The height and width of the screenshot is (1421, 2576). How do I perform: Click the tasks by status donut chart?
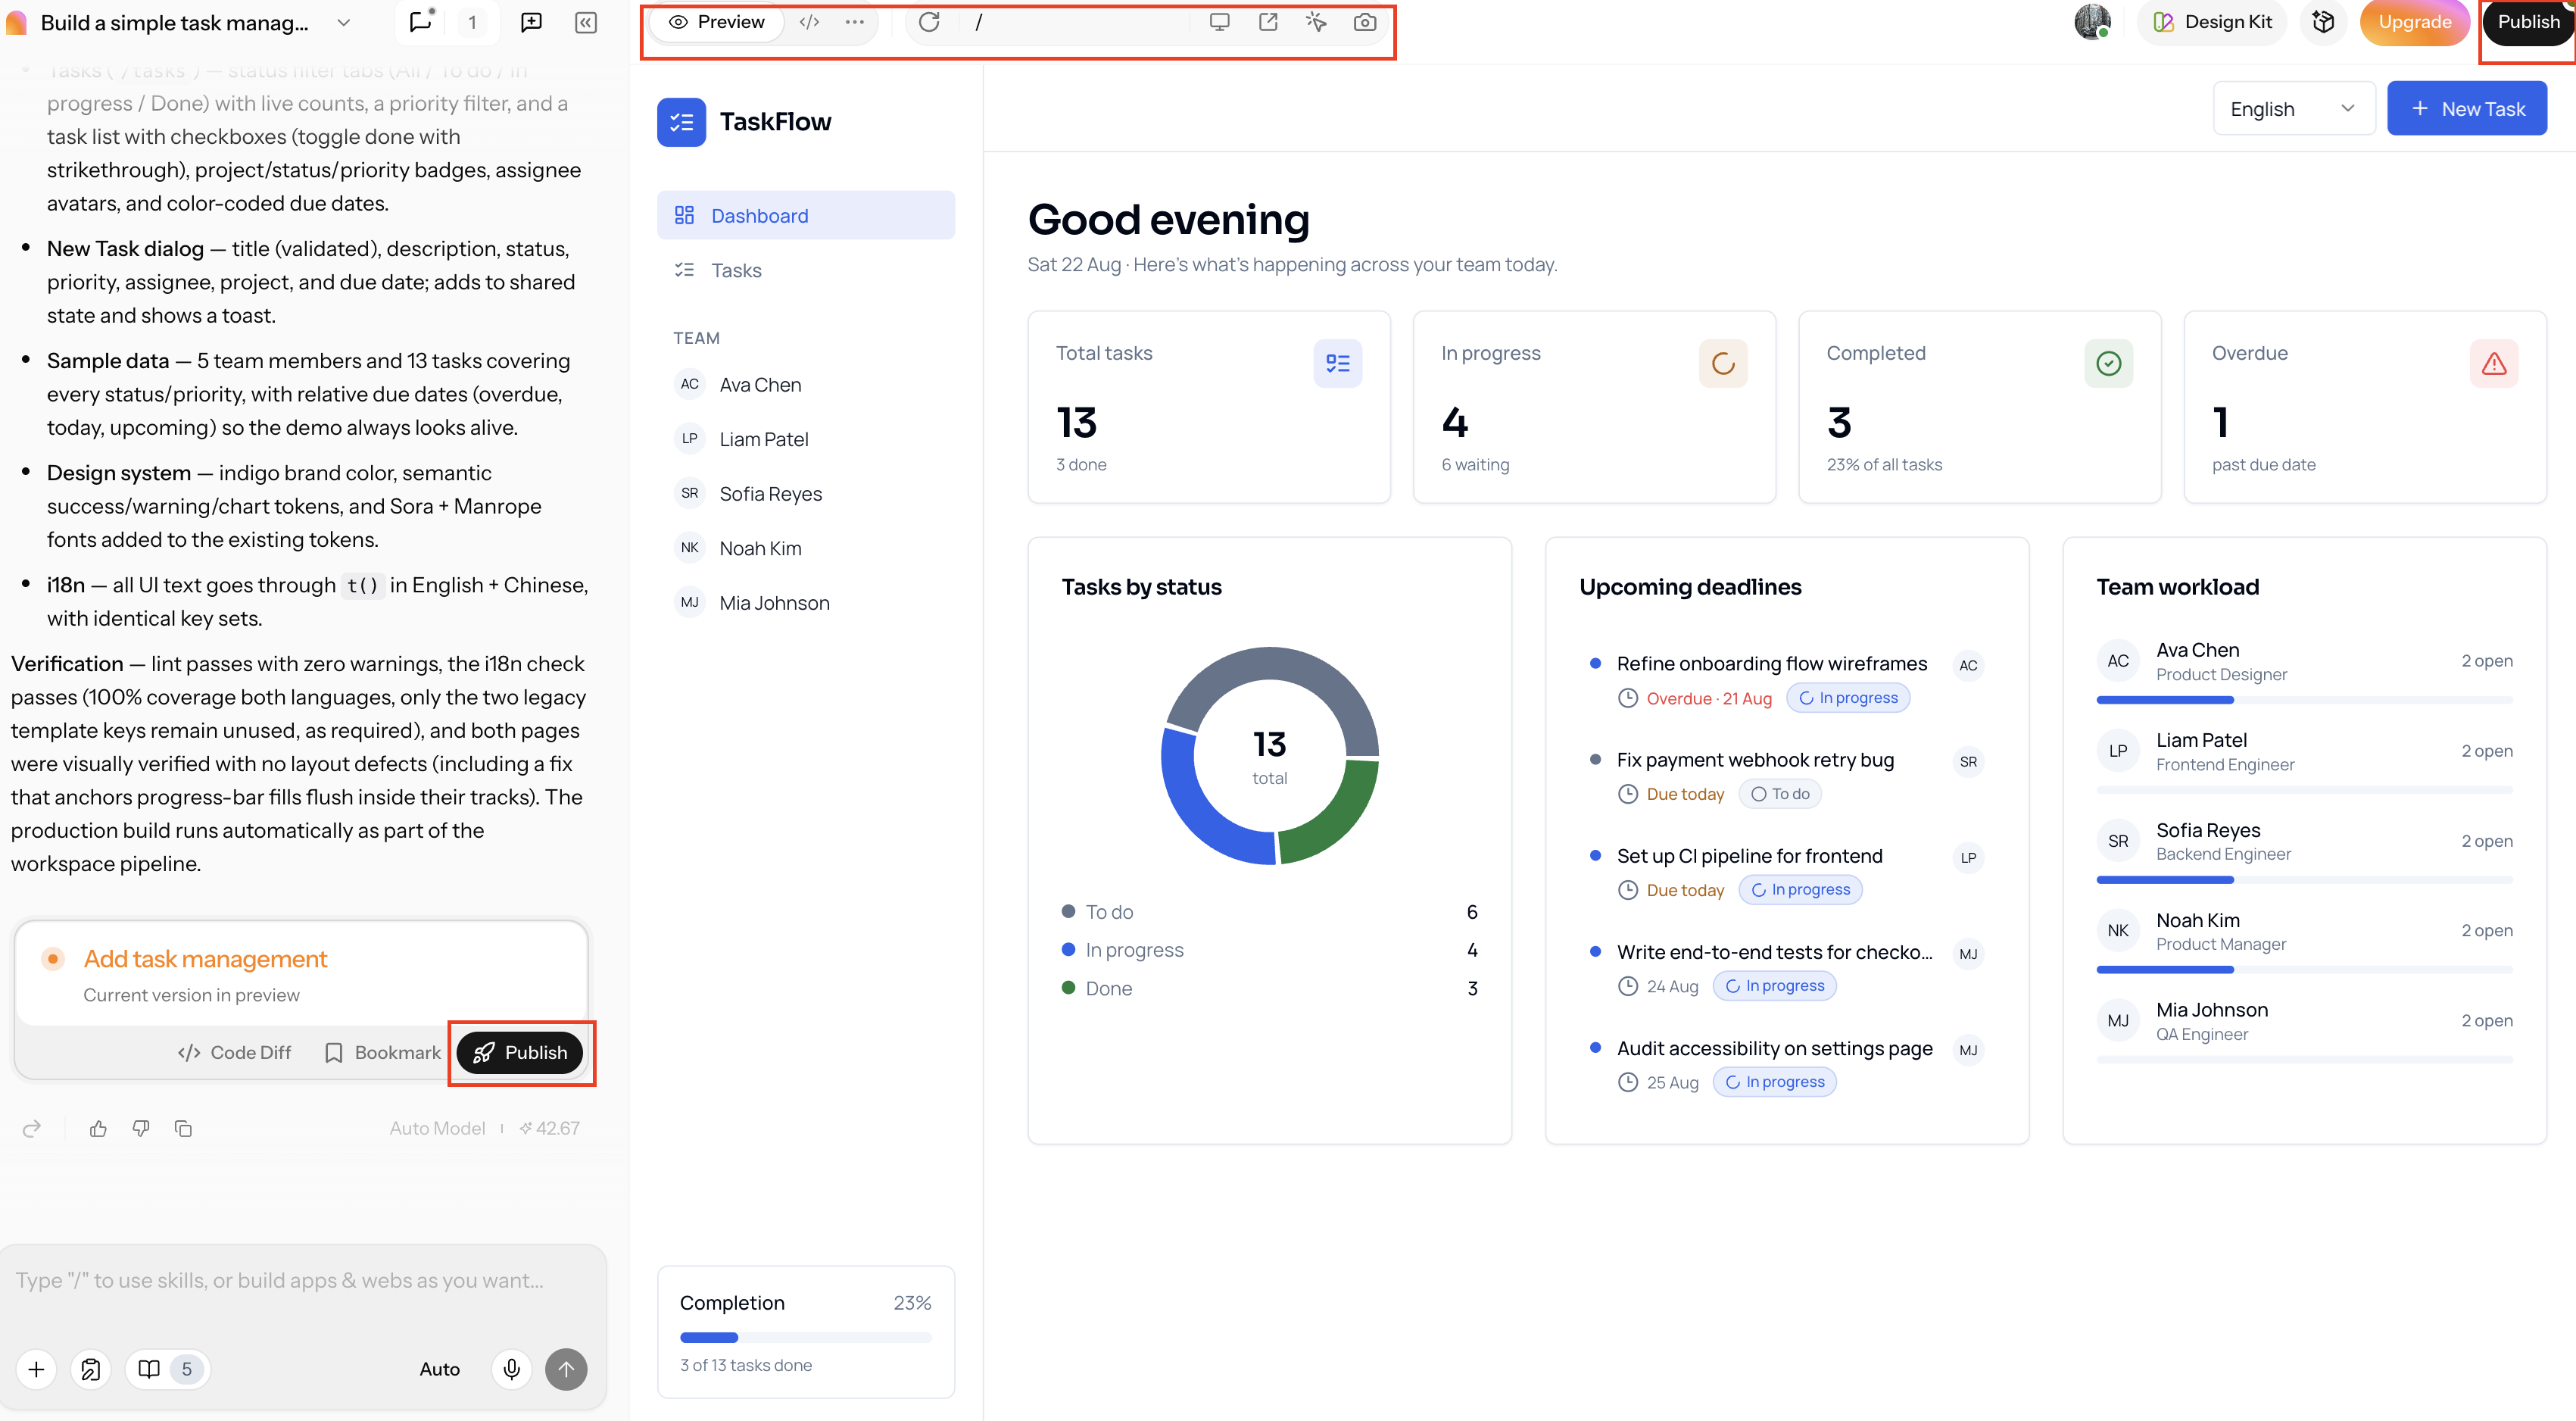point(1269,755)
